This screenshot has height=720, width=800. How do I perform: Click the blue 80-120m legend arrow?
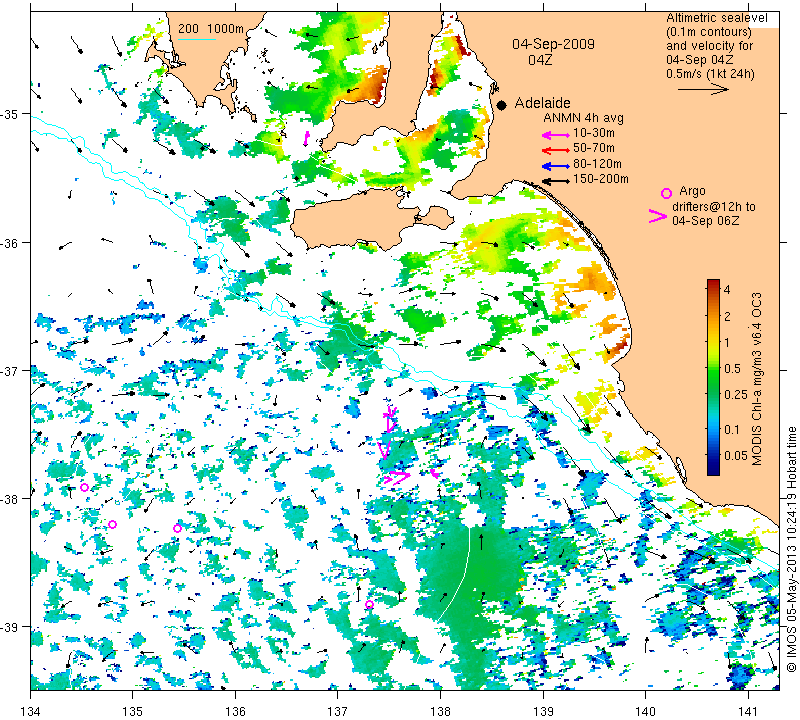pyautogui.click(x=555, y=166)
